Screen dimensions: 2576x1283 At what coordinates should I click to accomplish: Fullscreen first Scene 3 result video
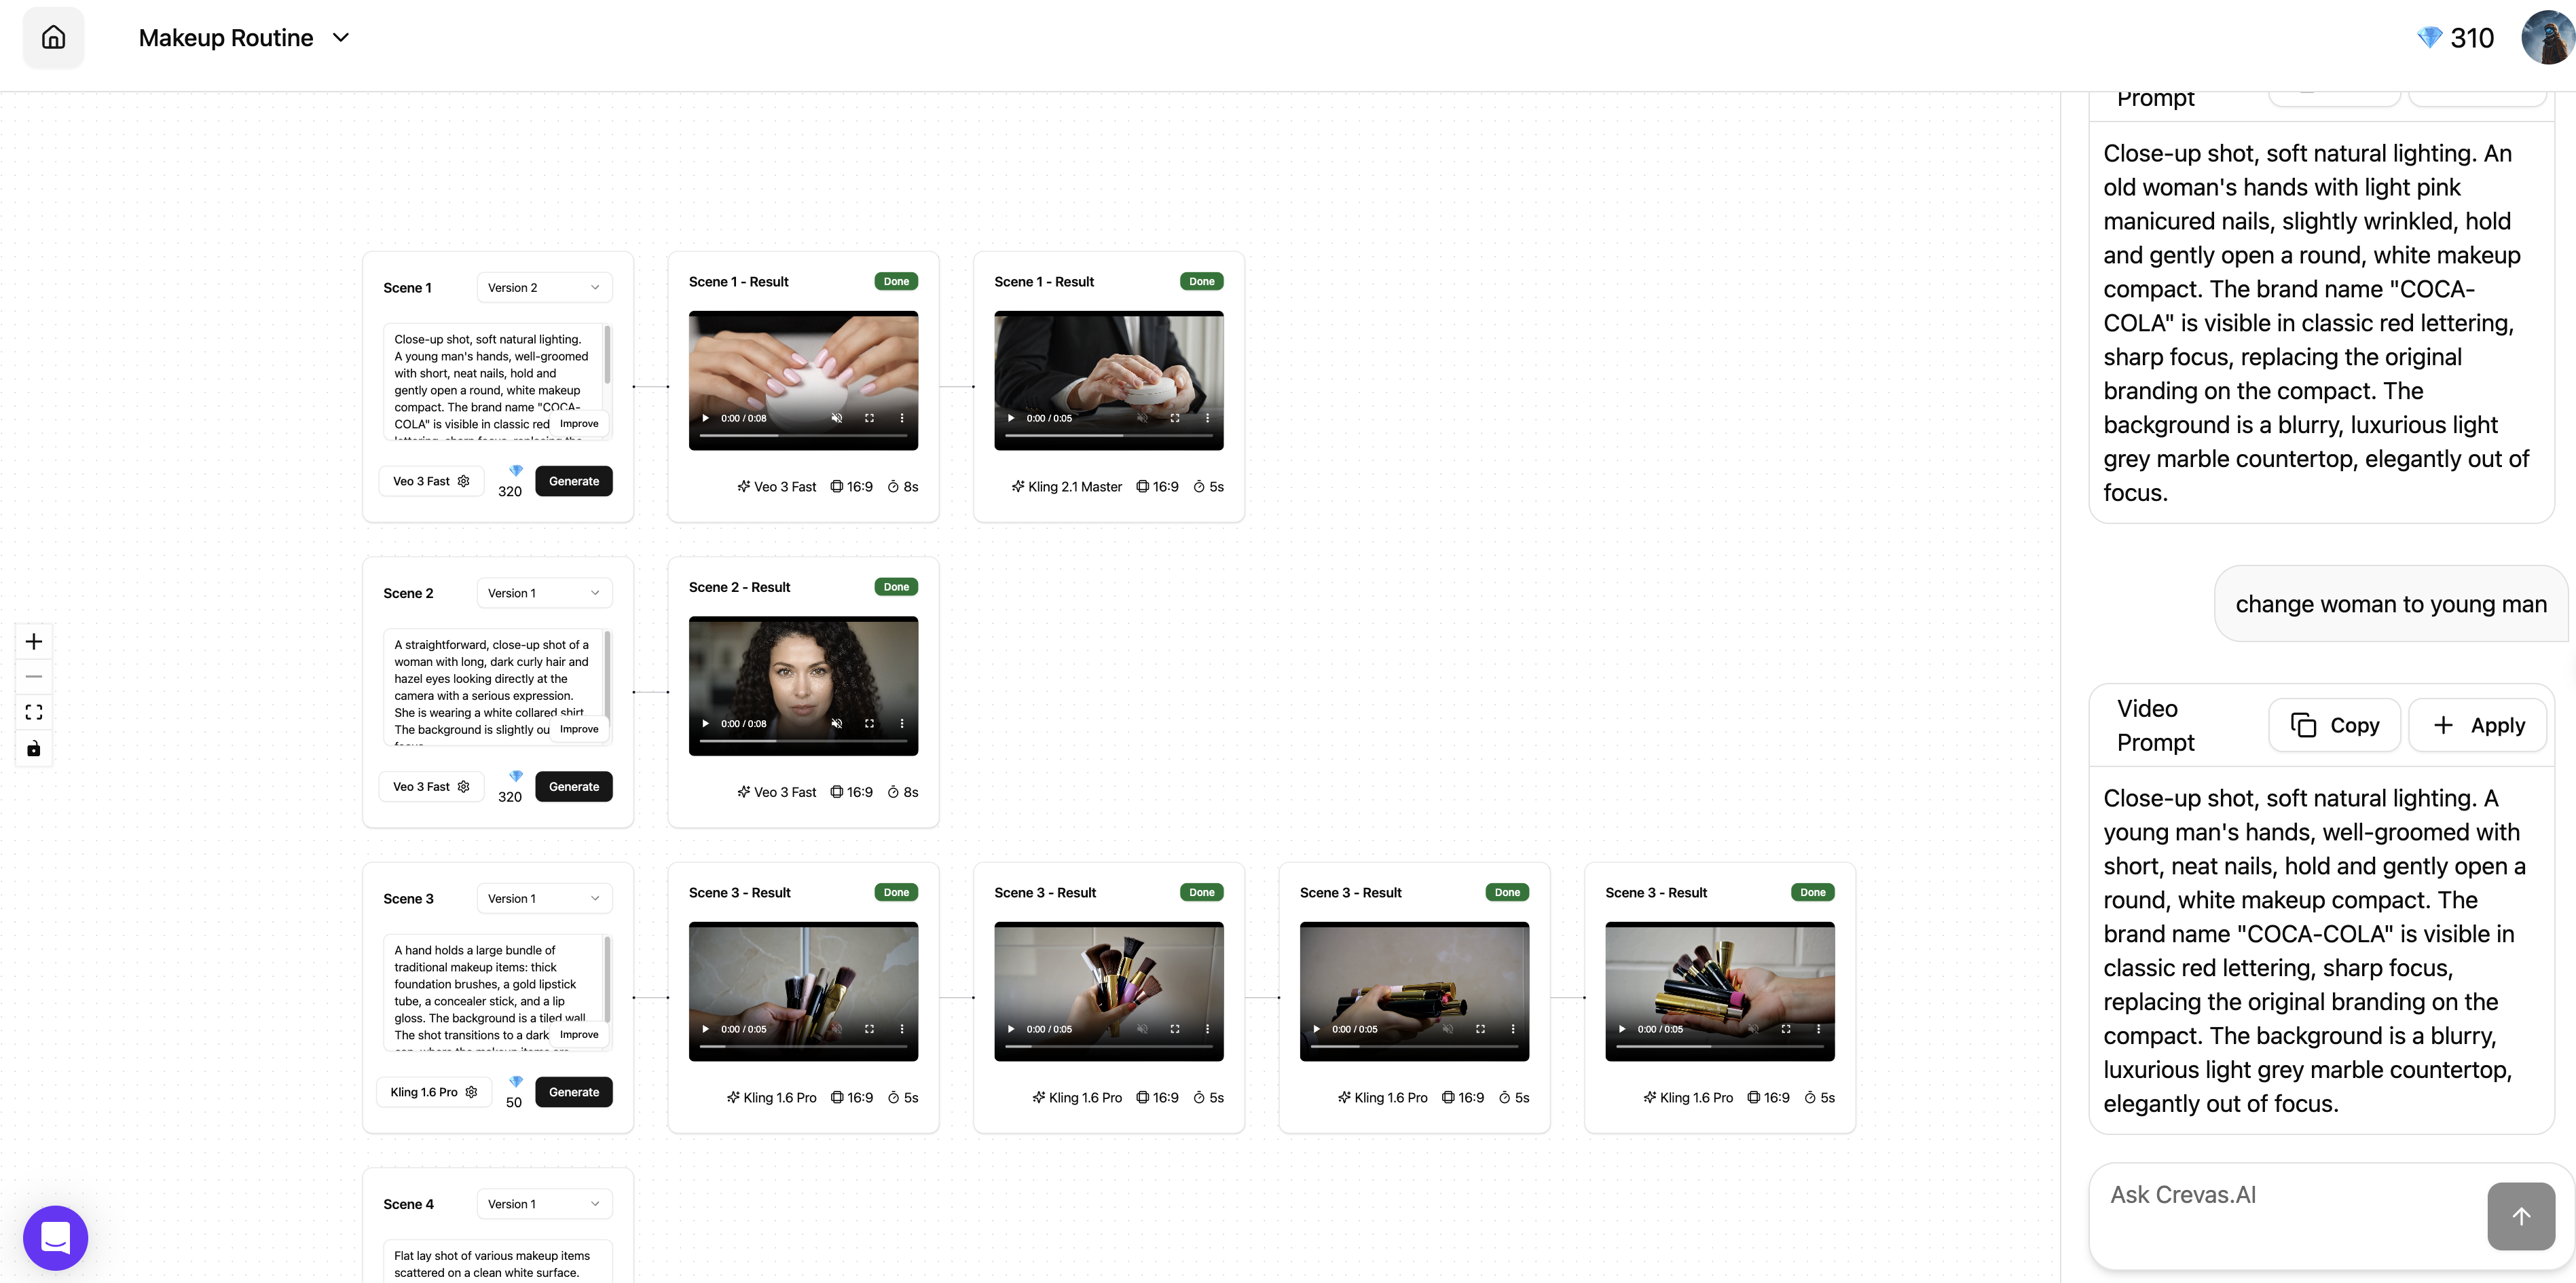tap(869, 1029)
